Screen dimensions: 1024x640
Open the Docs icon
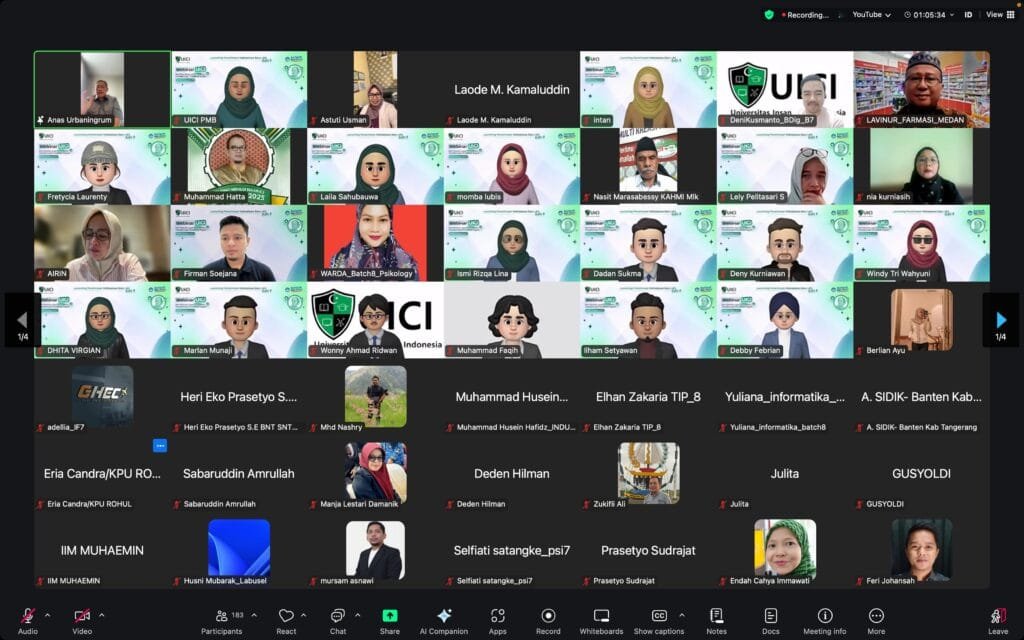click(770, 620)
